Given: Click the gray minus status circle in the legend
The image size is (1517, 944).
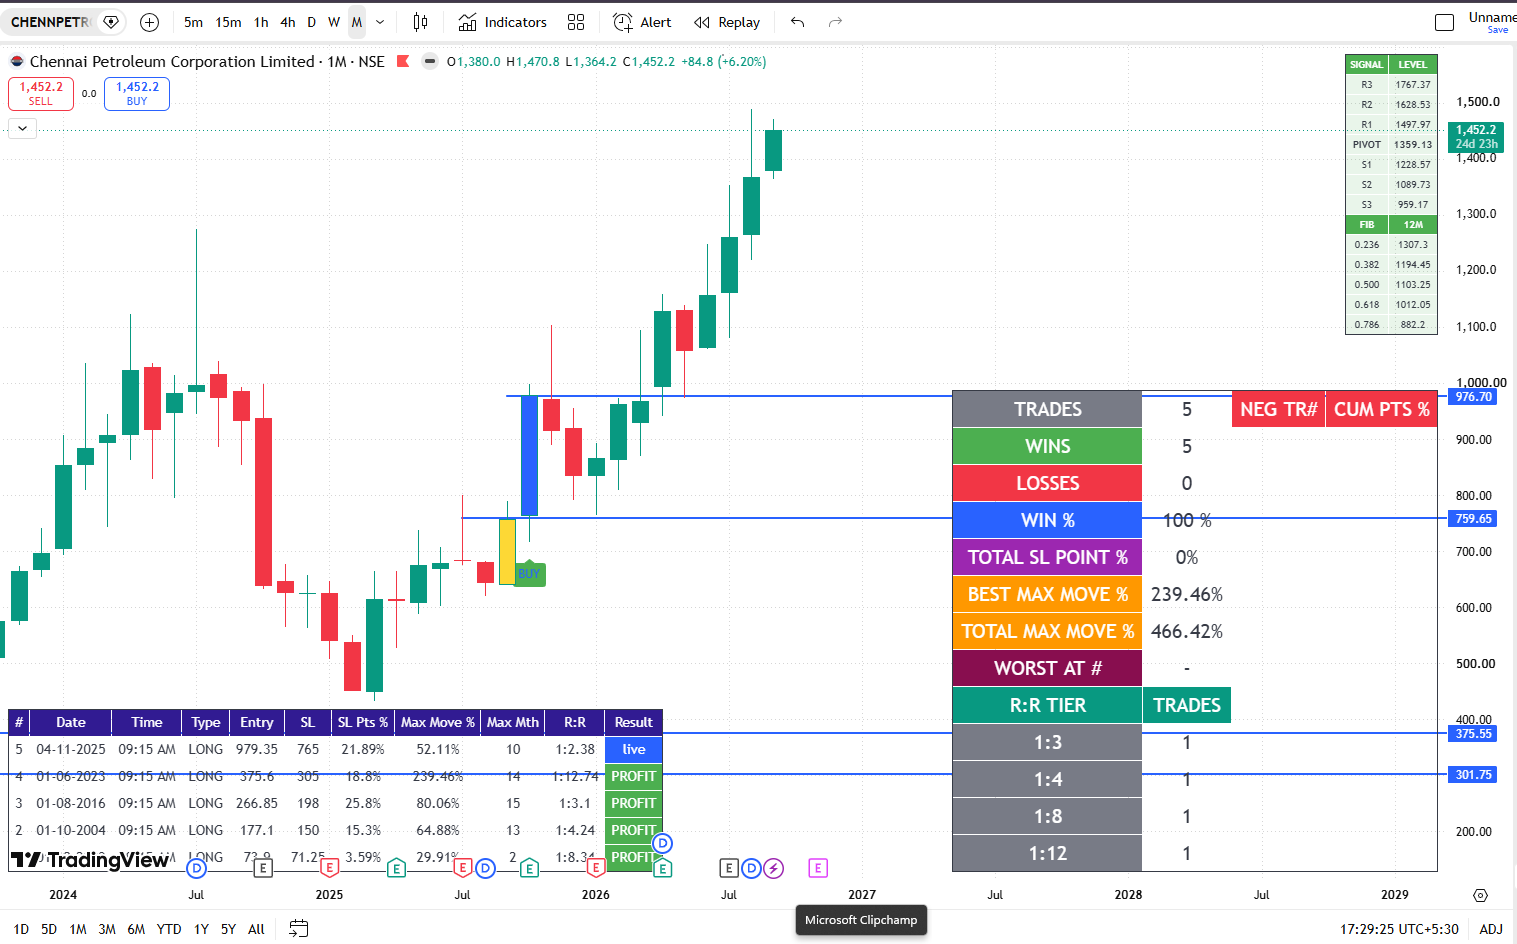Looking at the screenshot, I should (x=430, y=61).
